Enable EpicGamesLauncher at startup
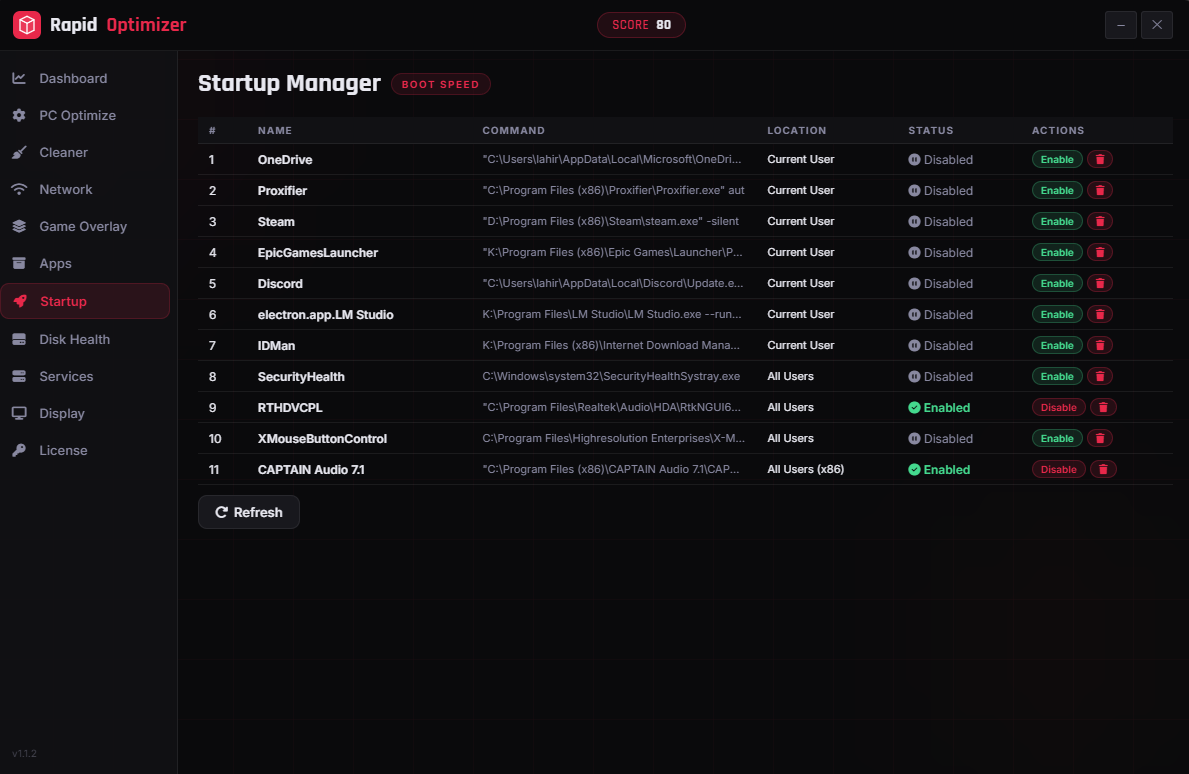1189x774 pixels. pyautogui.click(x=1057, y=252)
